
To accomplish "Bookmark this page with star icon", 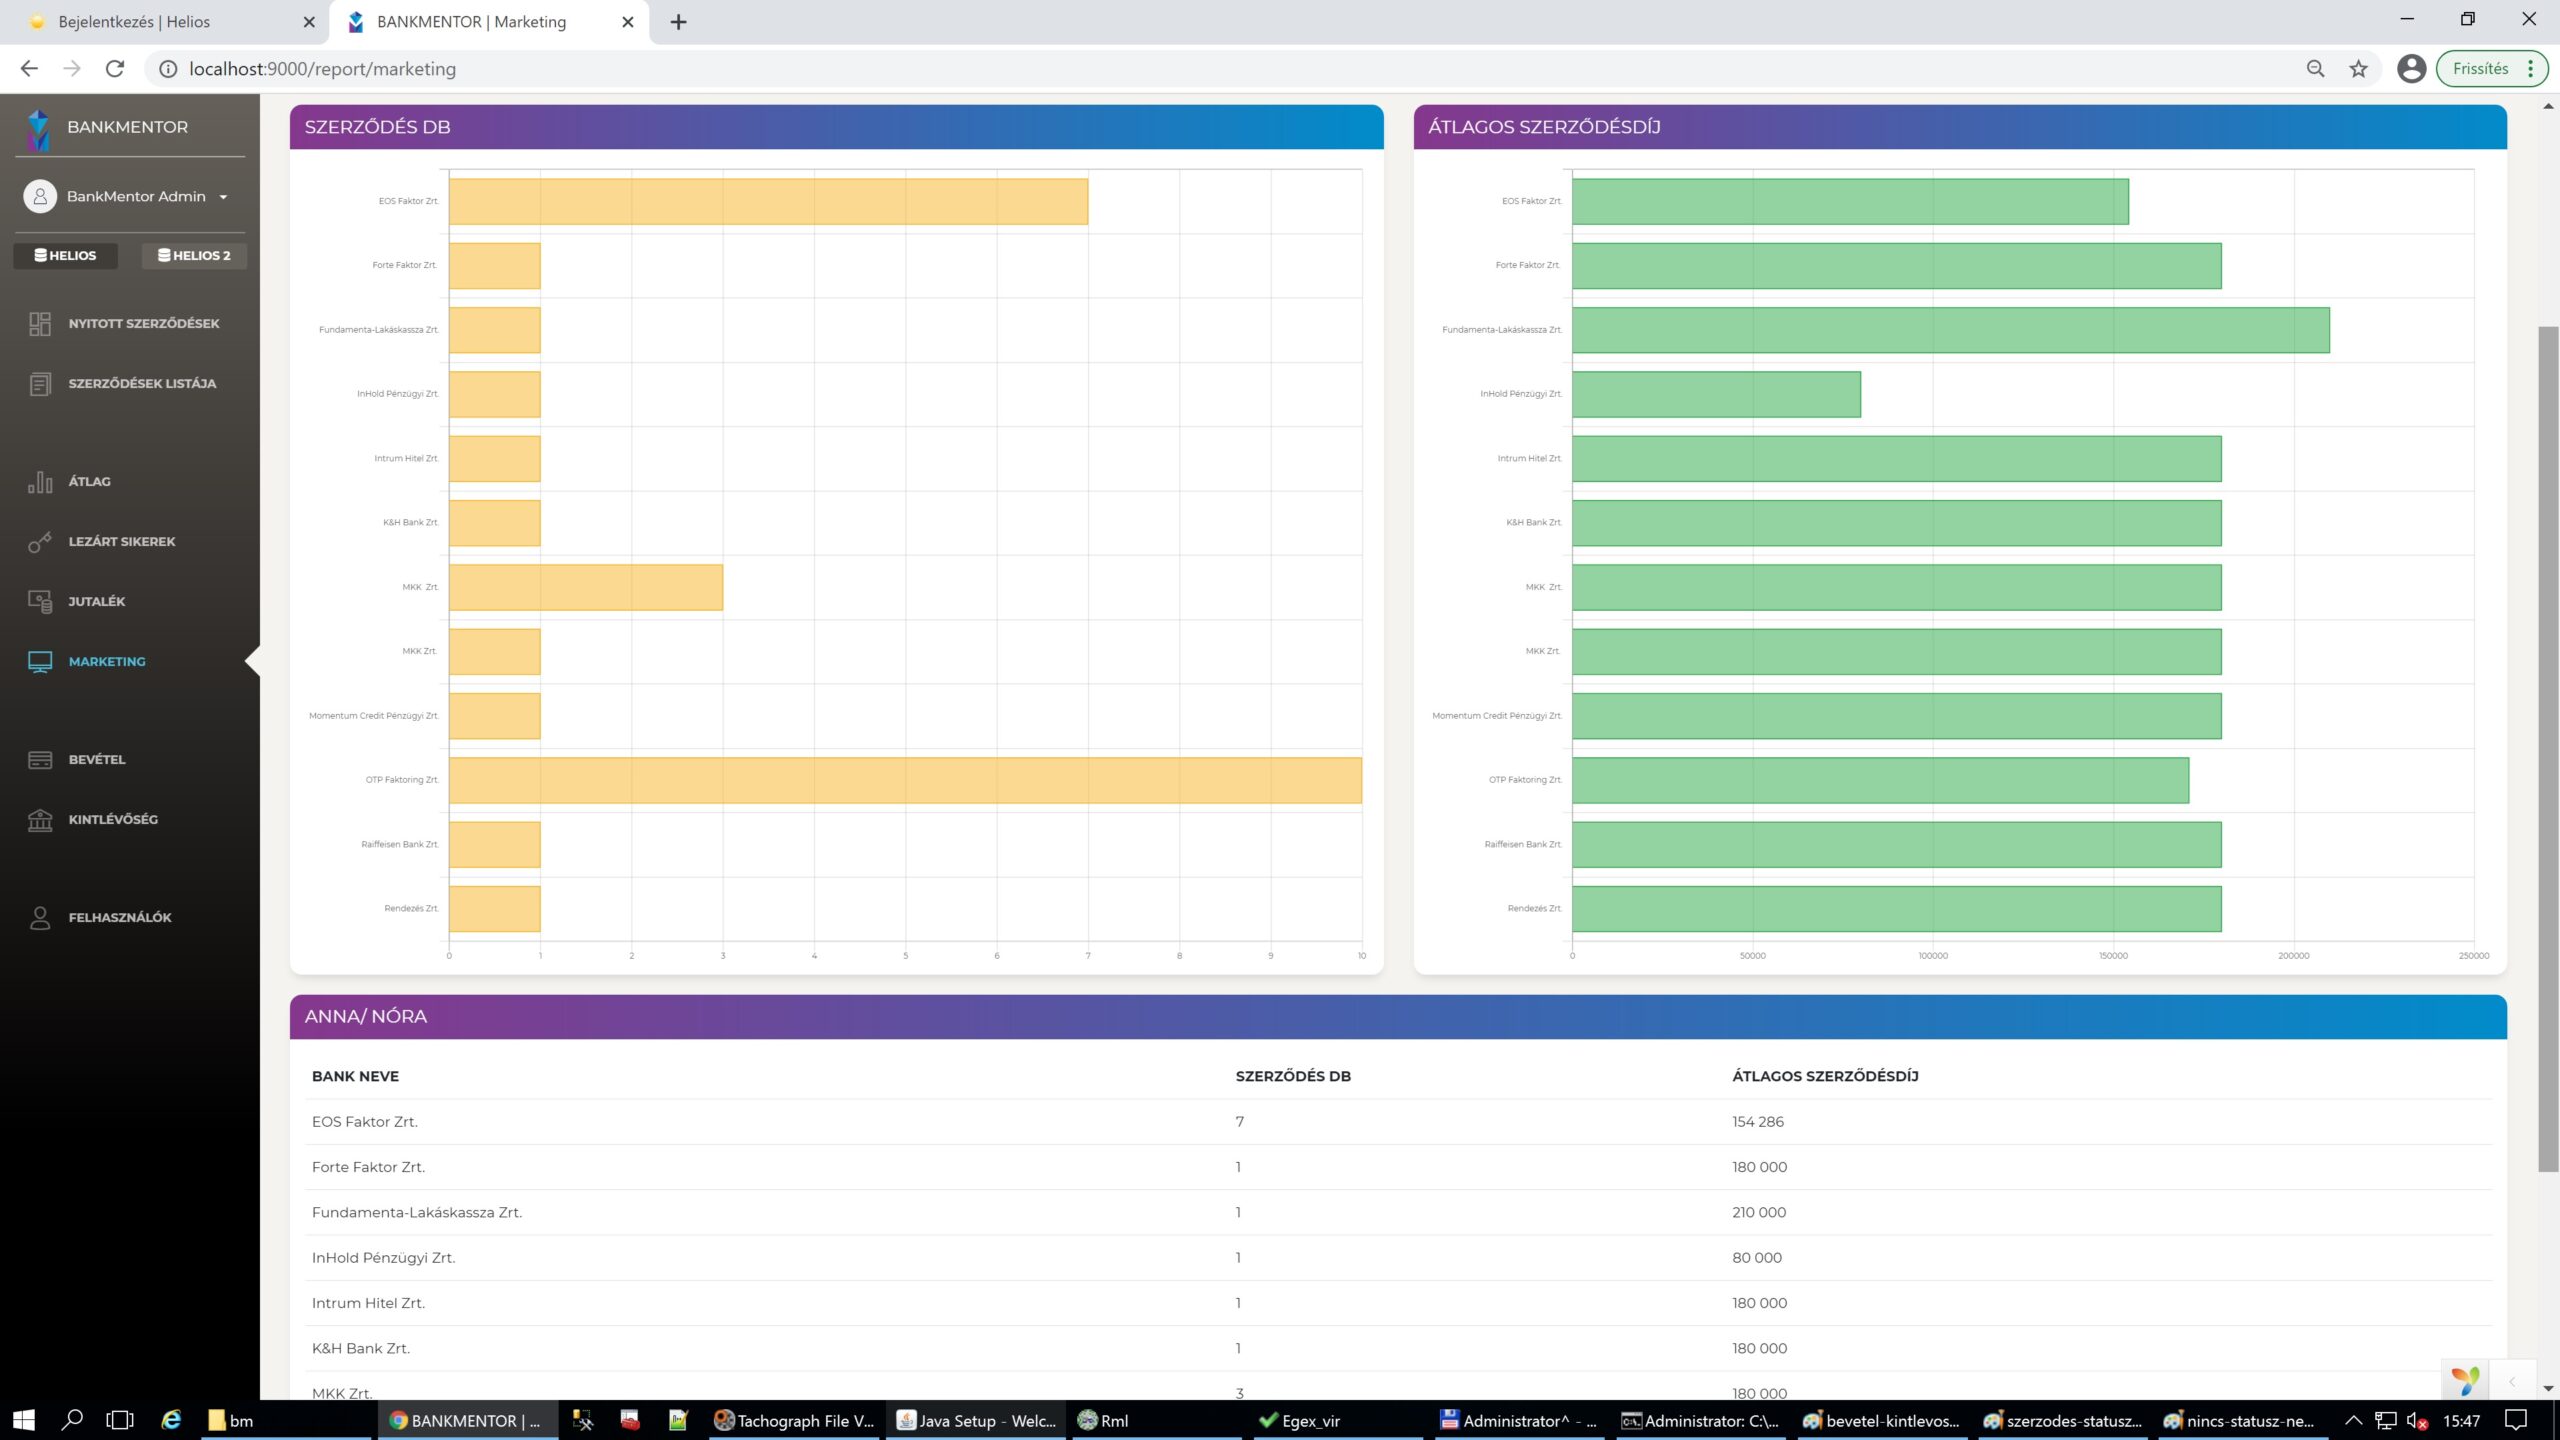I will coord(2359,69).
